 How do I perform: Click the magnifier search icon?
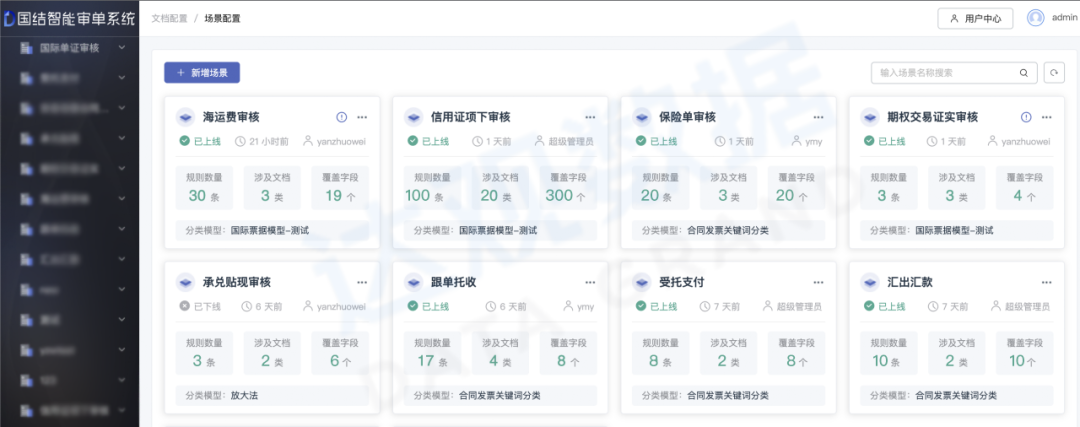coord(1024,72)
